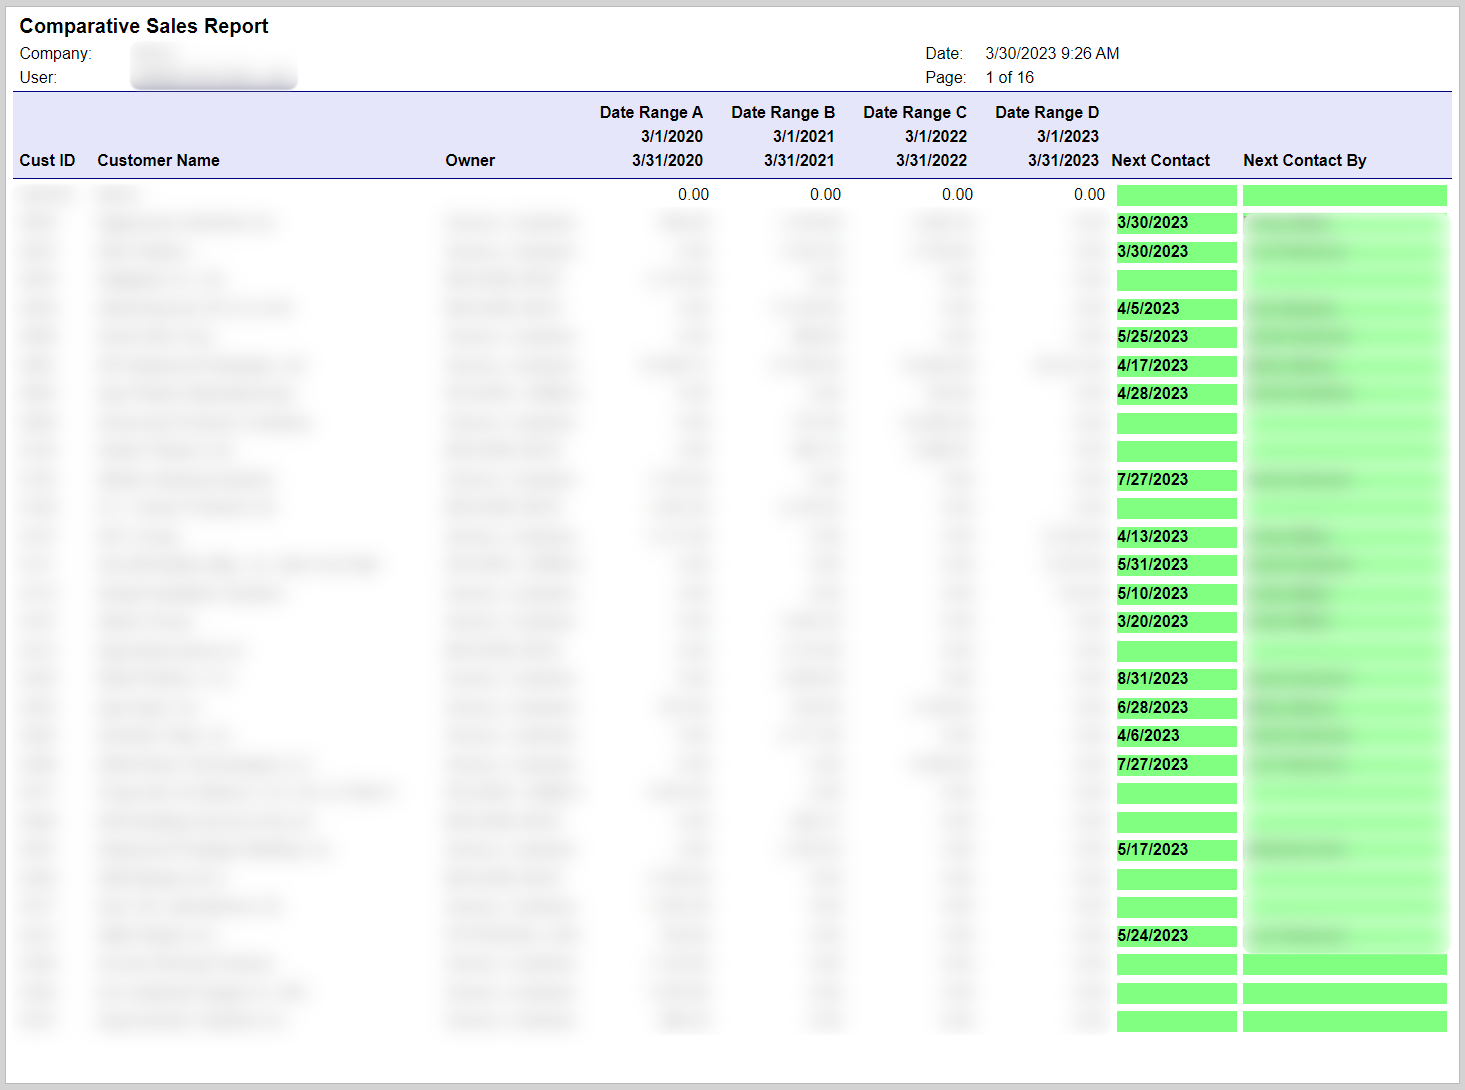Click the Comparative Sales Report title
Image resolution: width=1465 pixels, height=1090 pixels.
click(x=144, y=26)
